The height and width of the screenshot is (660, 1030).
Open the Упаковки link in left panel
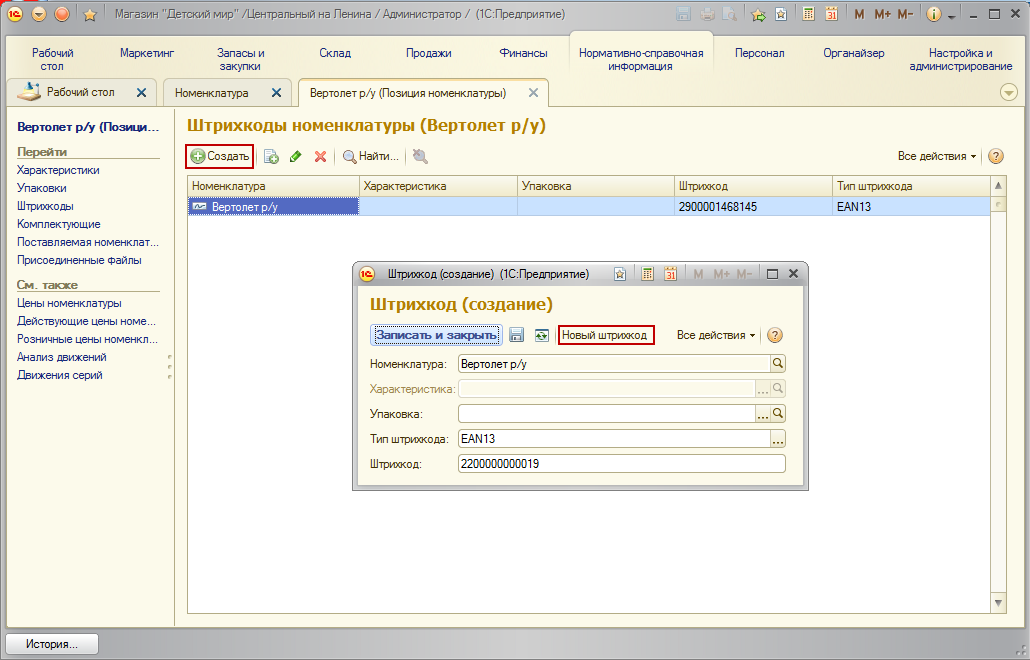[41, 188]
